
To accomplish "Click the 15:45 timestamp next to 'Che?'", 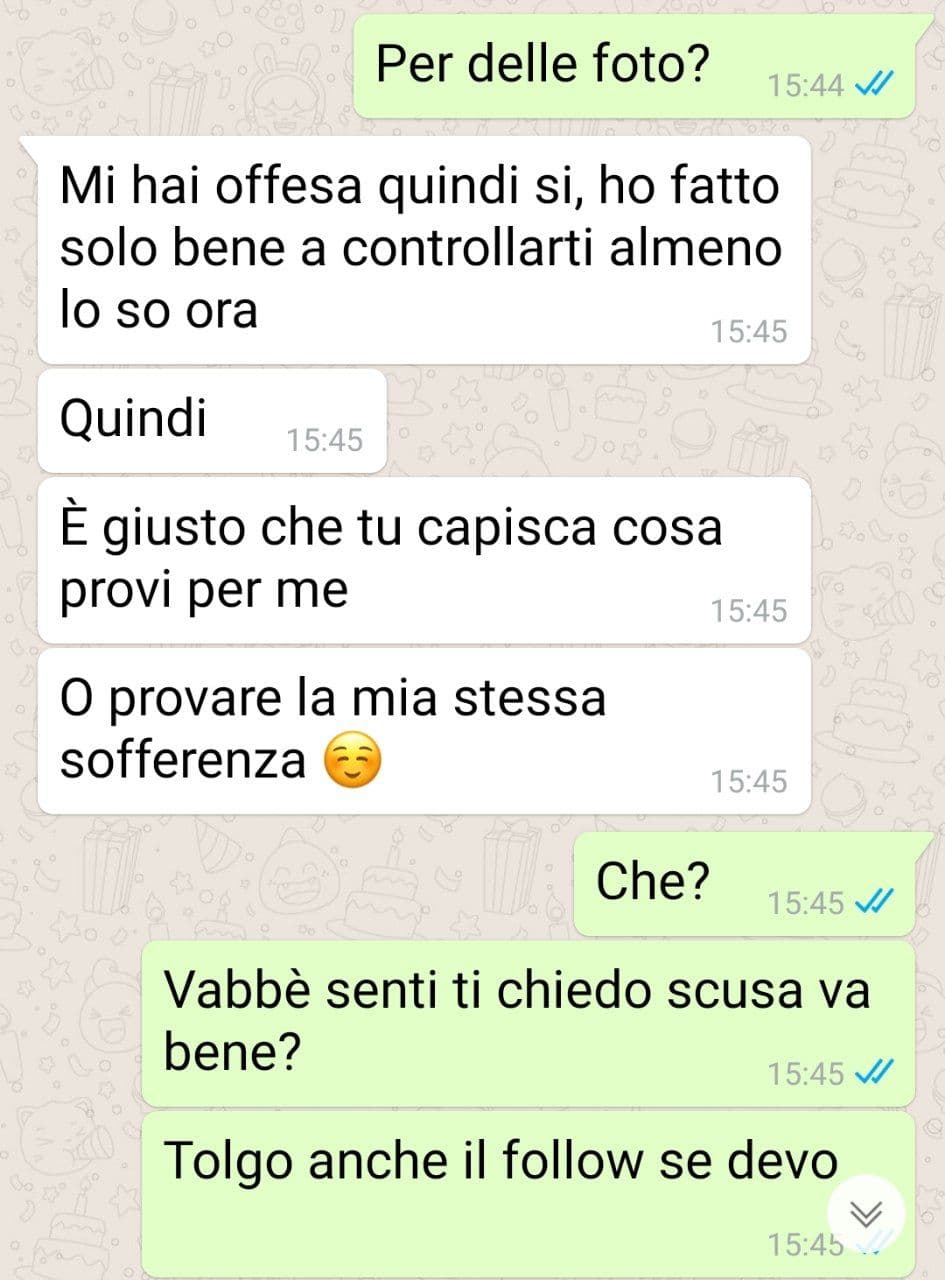I will pyautogui.click(x=806, y=903).
